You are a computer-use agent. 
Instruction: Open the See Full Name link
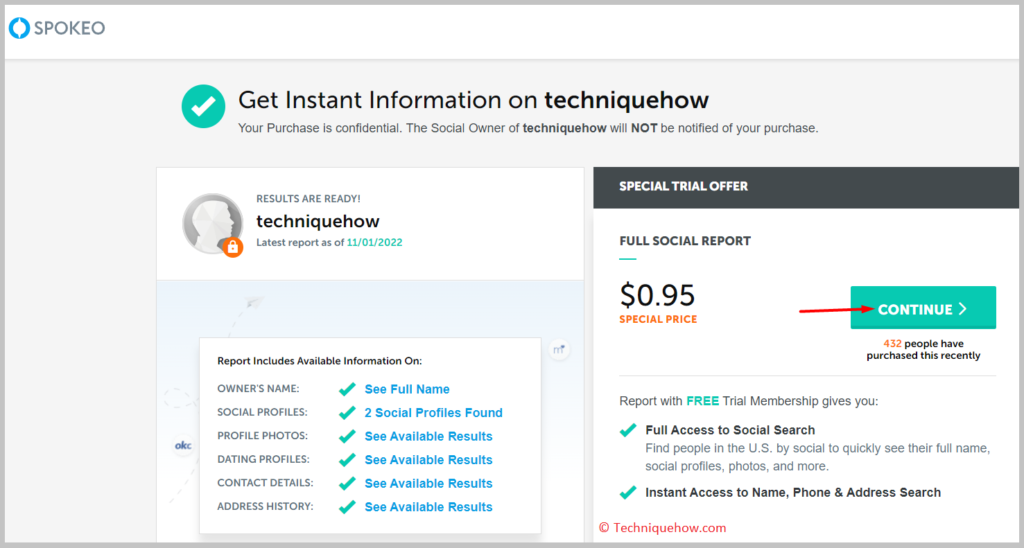click(x=407, y=389)
